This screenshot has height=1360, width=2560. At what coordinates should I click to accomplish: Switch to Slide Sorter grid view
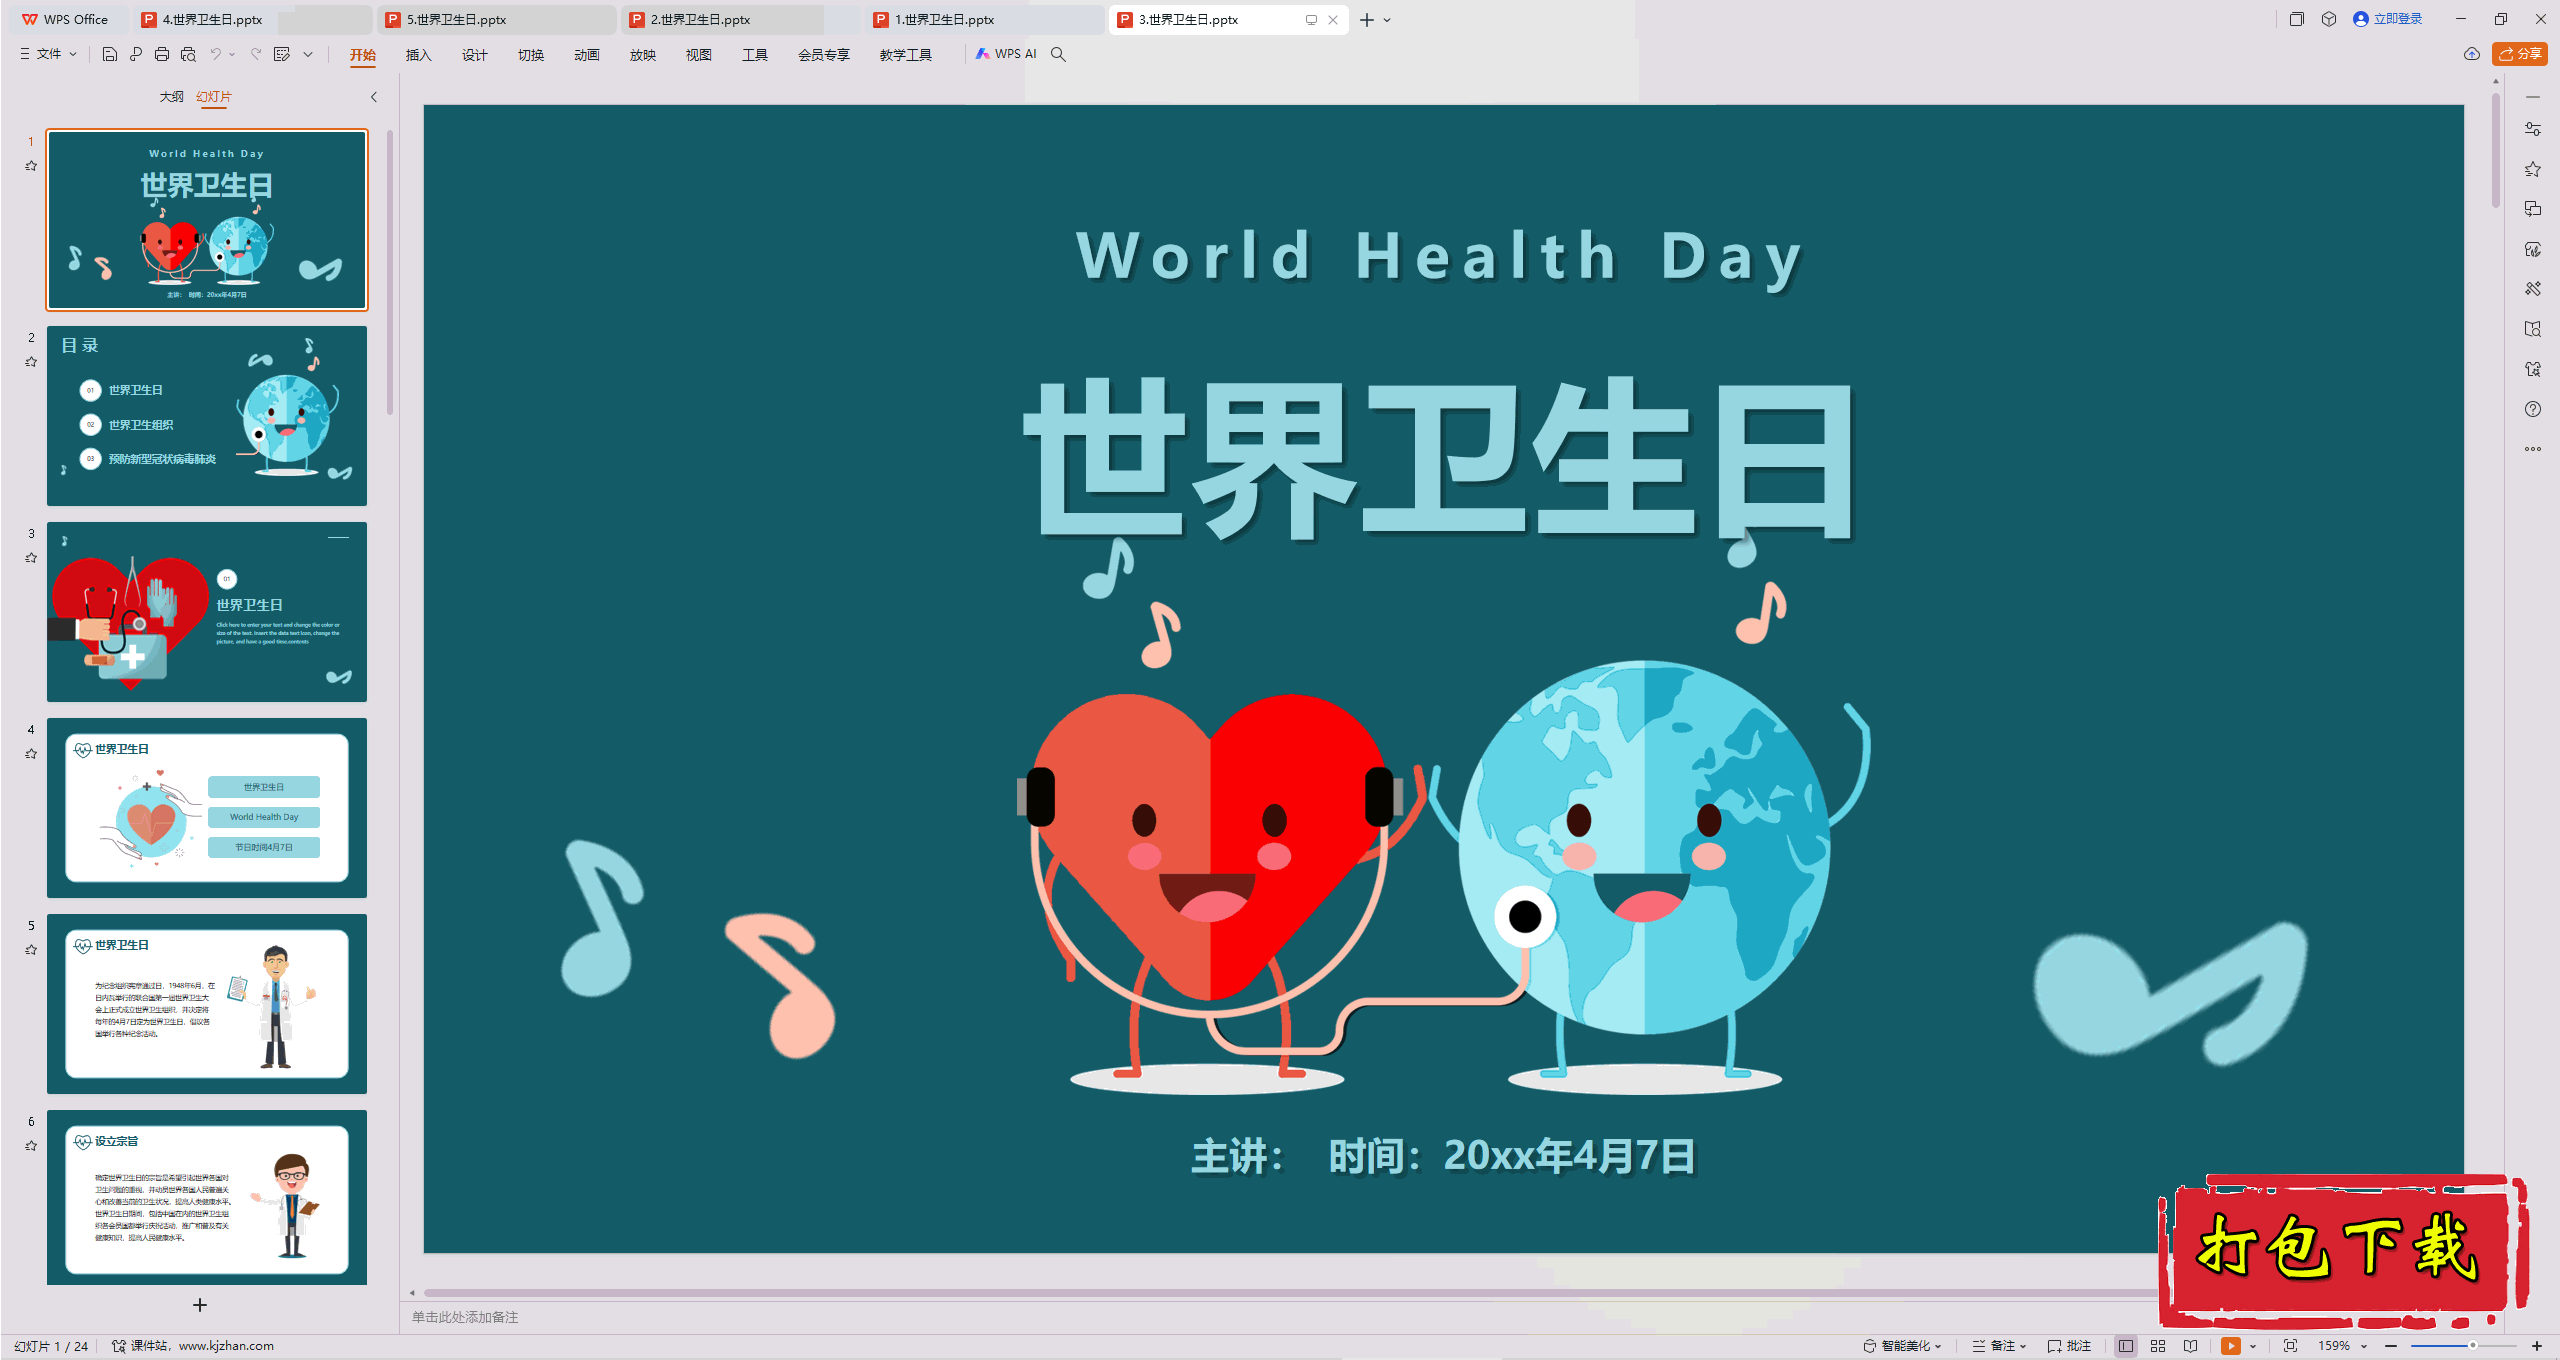click(x=2158, y=1346)
